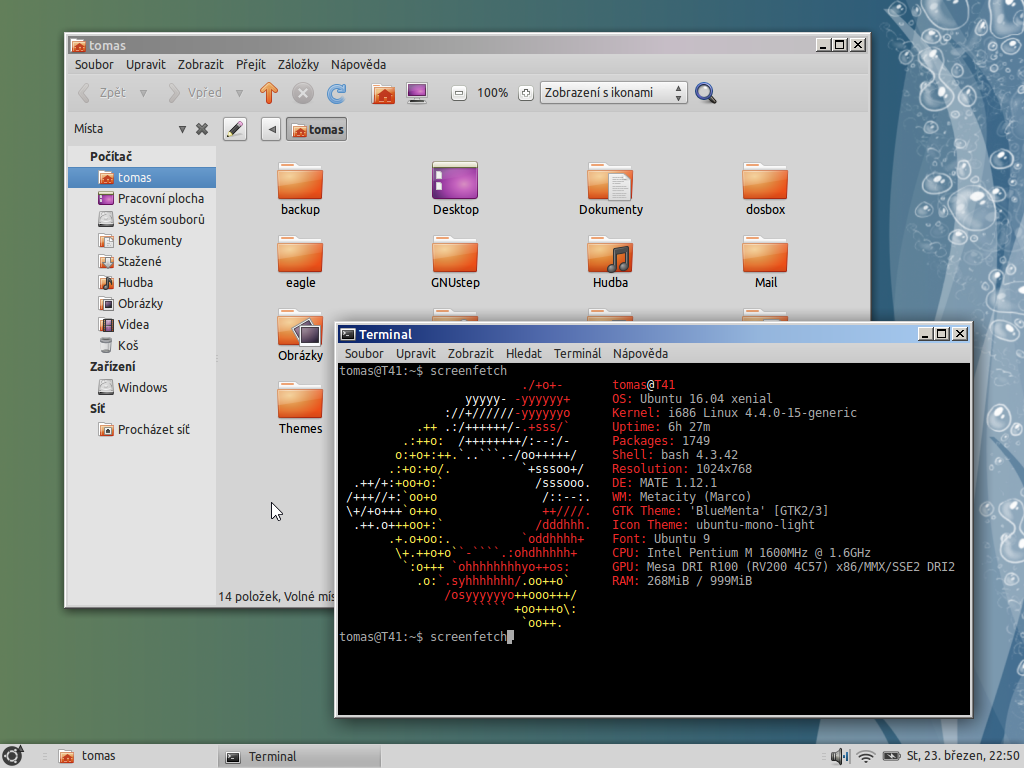This screenshot has height=768, width=1024.
Task: Expand the Vpřed history dropdown arrow
Action: pyautogui.click(x=239, y=93)
